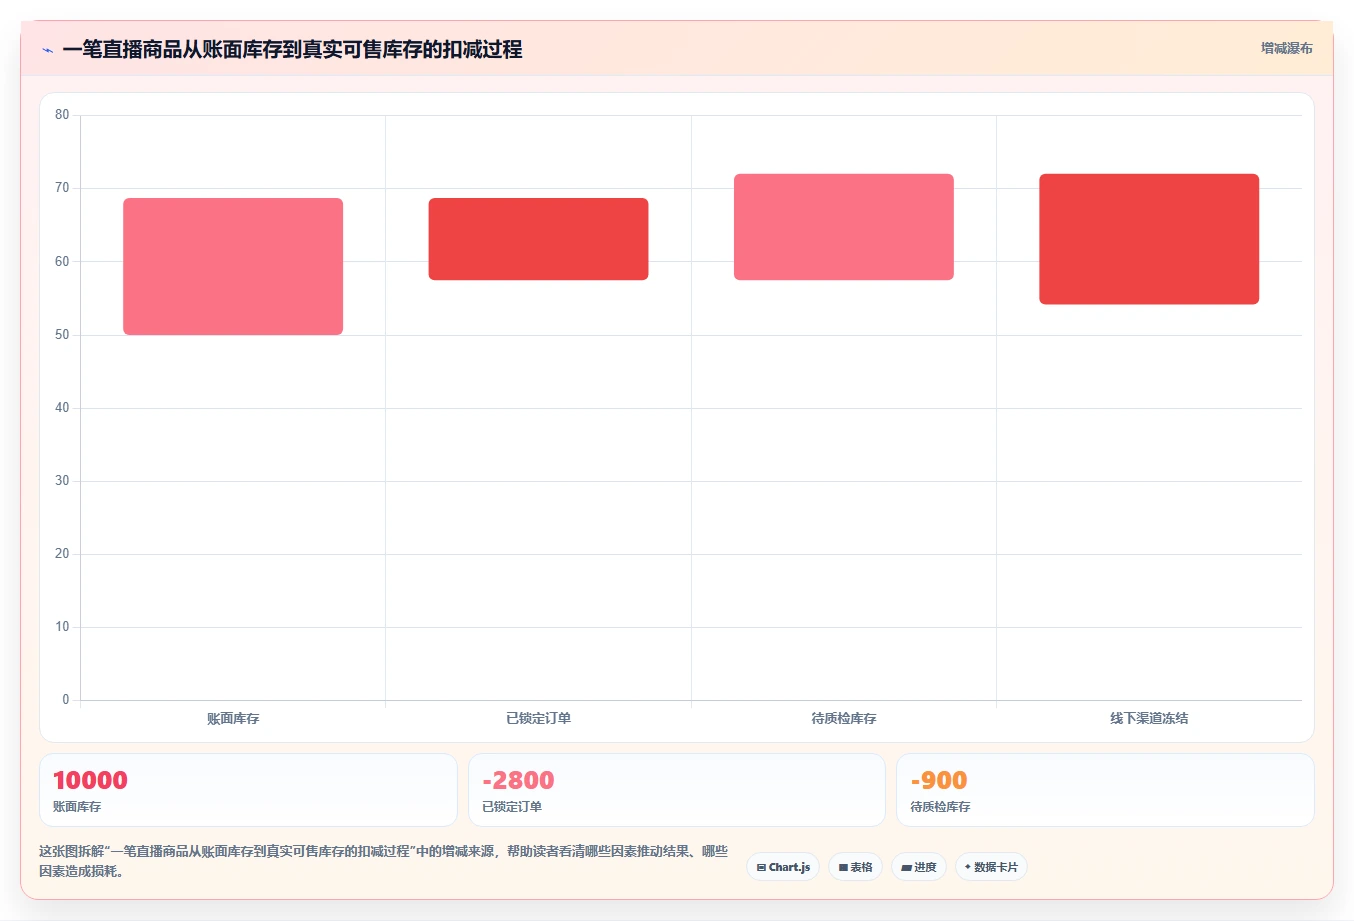Select the 待质检库存 pink bar

844,227
